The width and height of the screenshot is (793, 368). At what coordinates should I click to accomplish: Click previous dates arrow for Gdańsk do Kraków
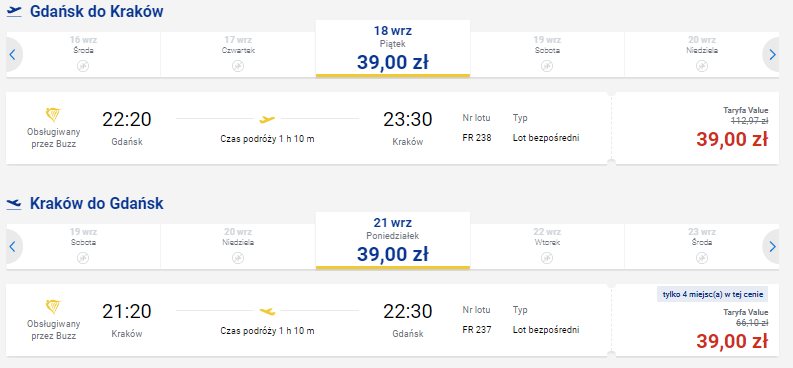[x=13, y=55]
